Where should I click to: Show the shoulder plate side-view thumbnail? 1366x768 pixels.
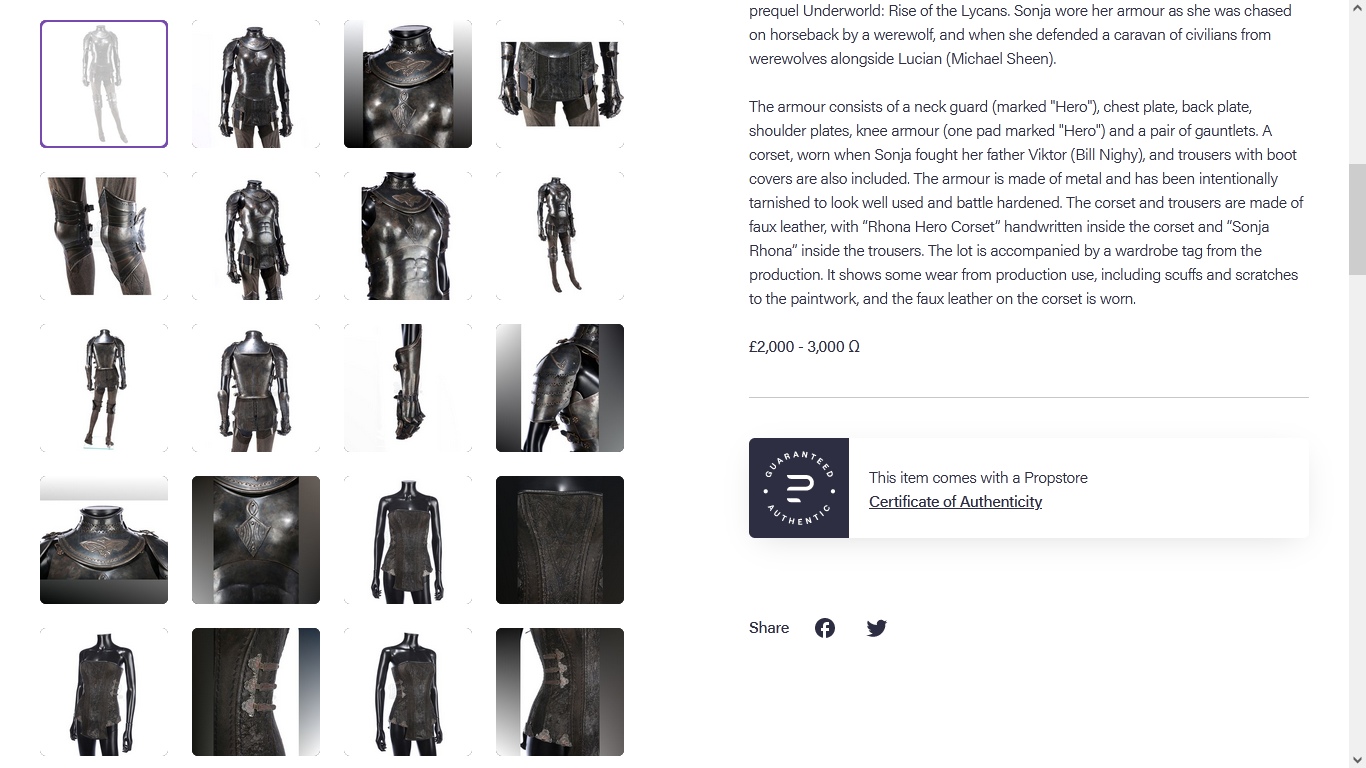(x=560, y=388)
